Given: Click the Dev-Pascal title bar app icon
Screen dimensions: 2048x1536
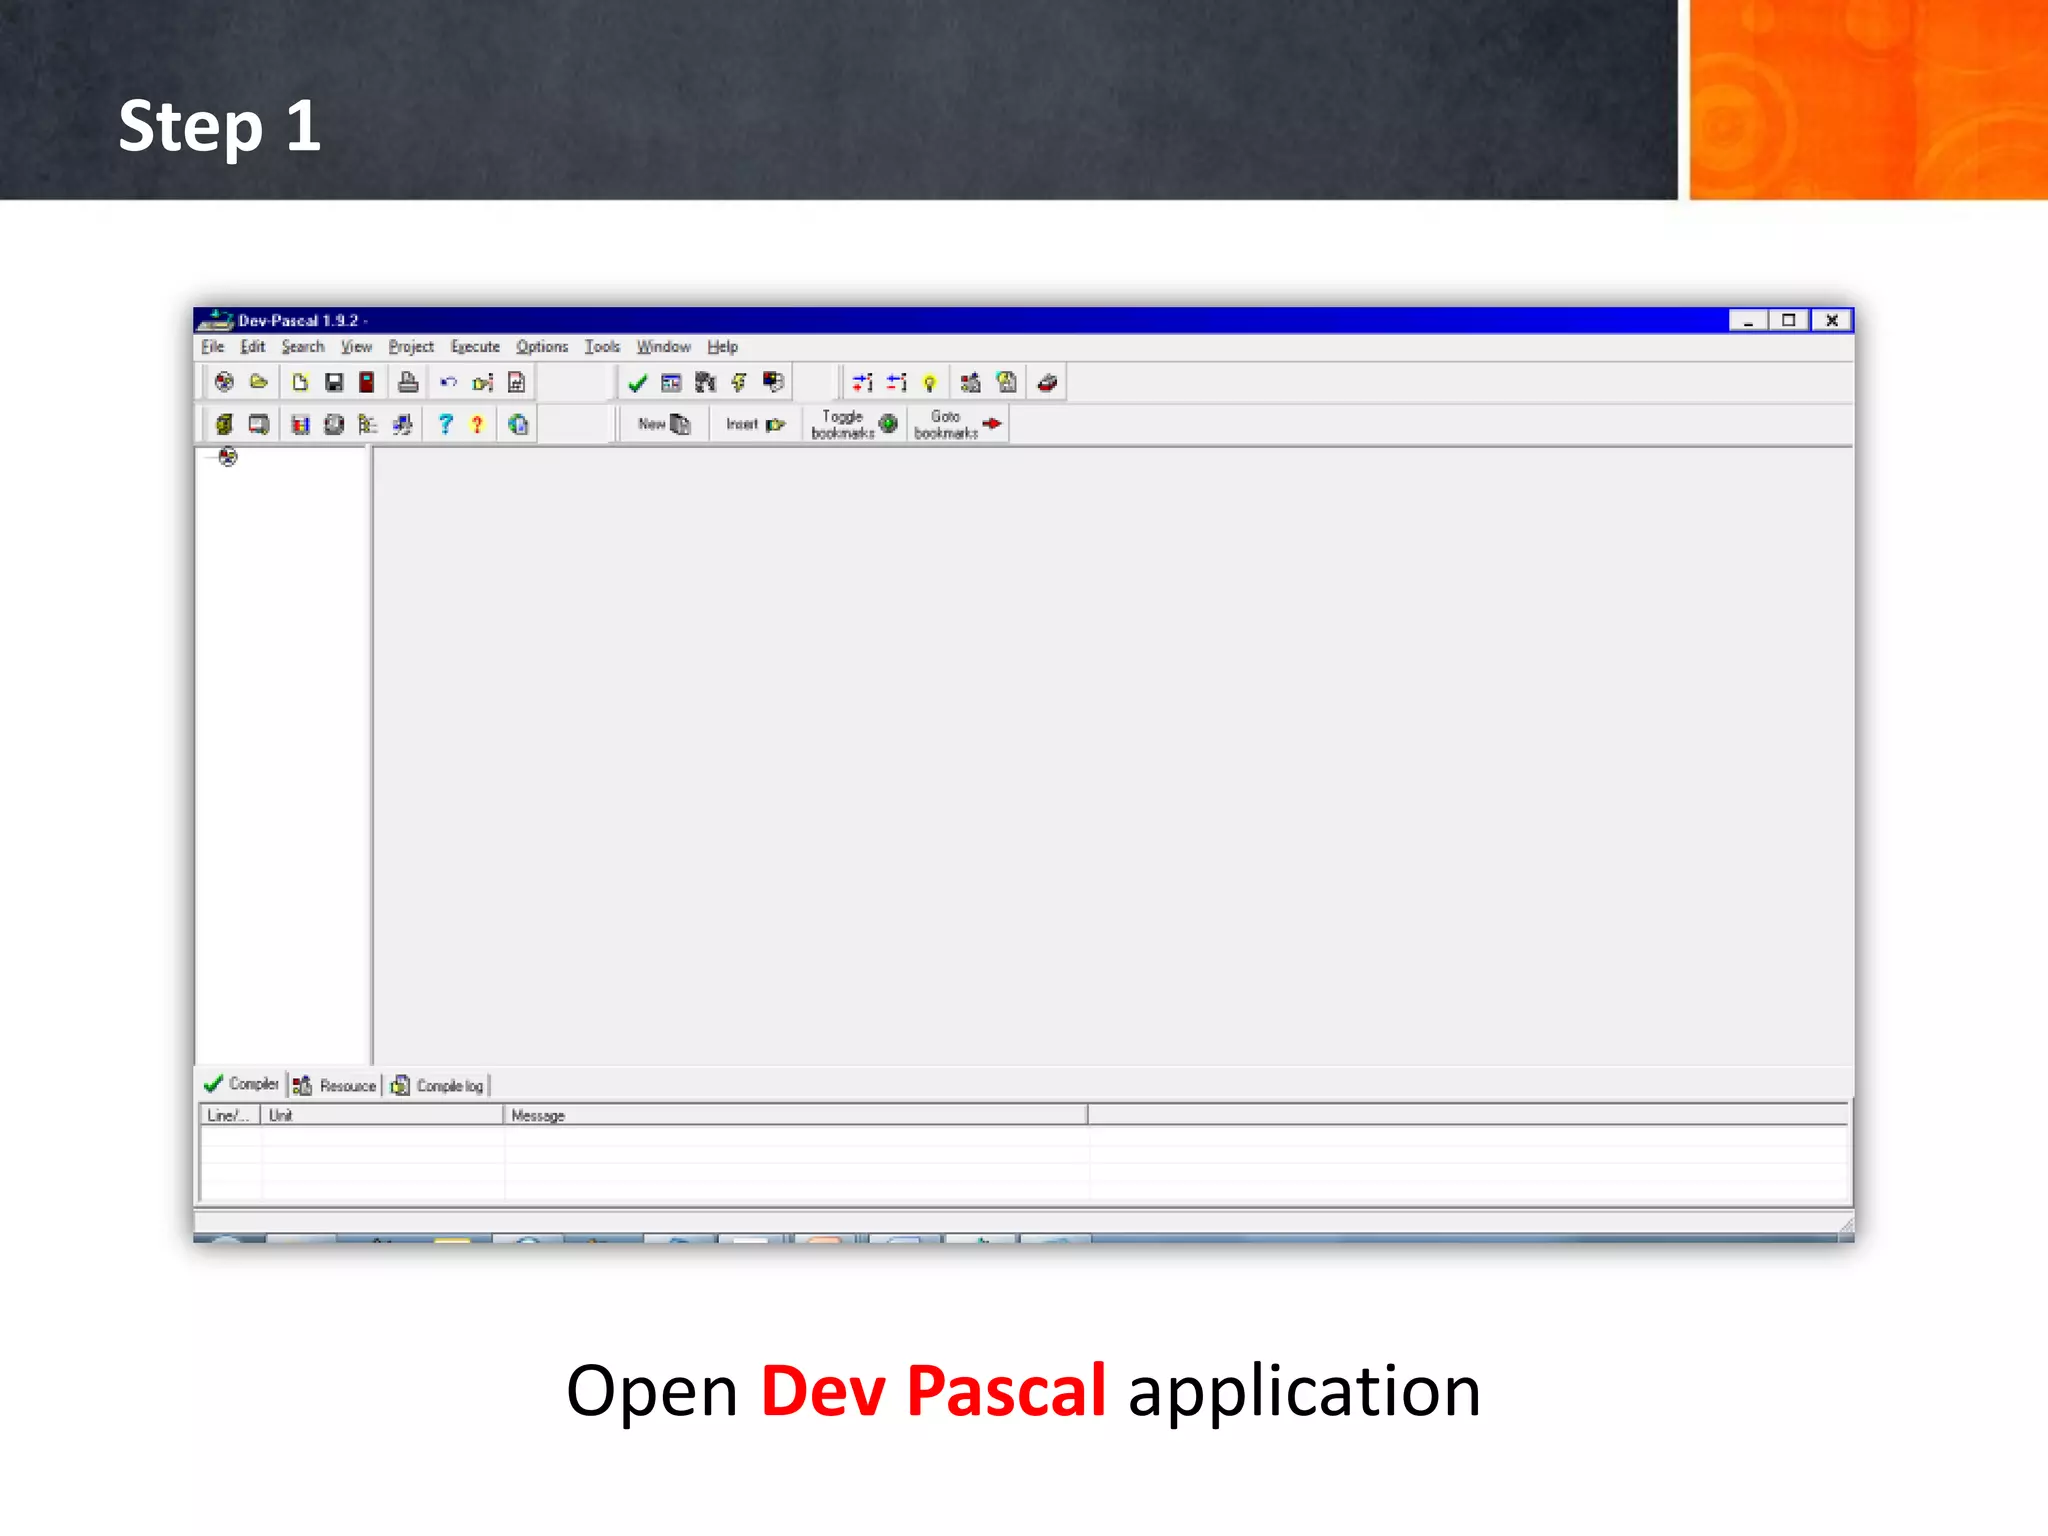Looking at the screenshot, I should coord(215,320).
